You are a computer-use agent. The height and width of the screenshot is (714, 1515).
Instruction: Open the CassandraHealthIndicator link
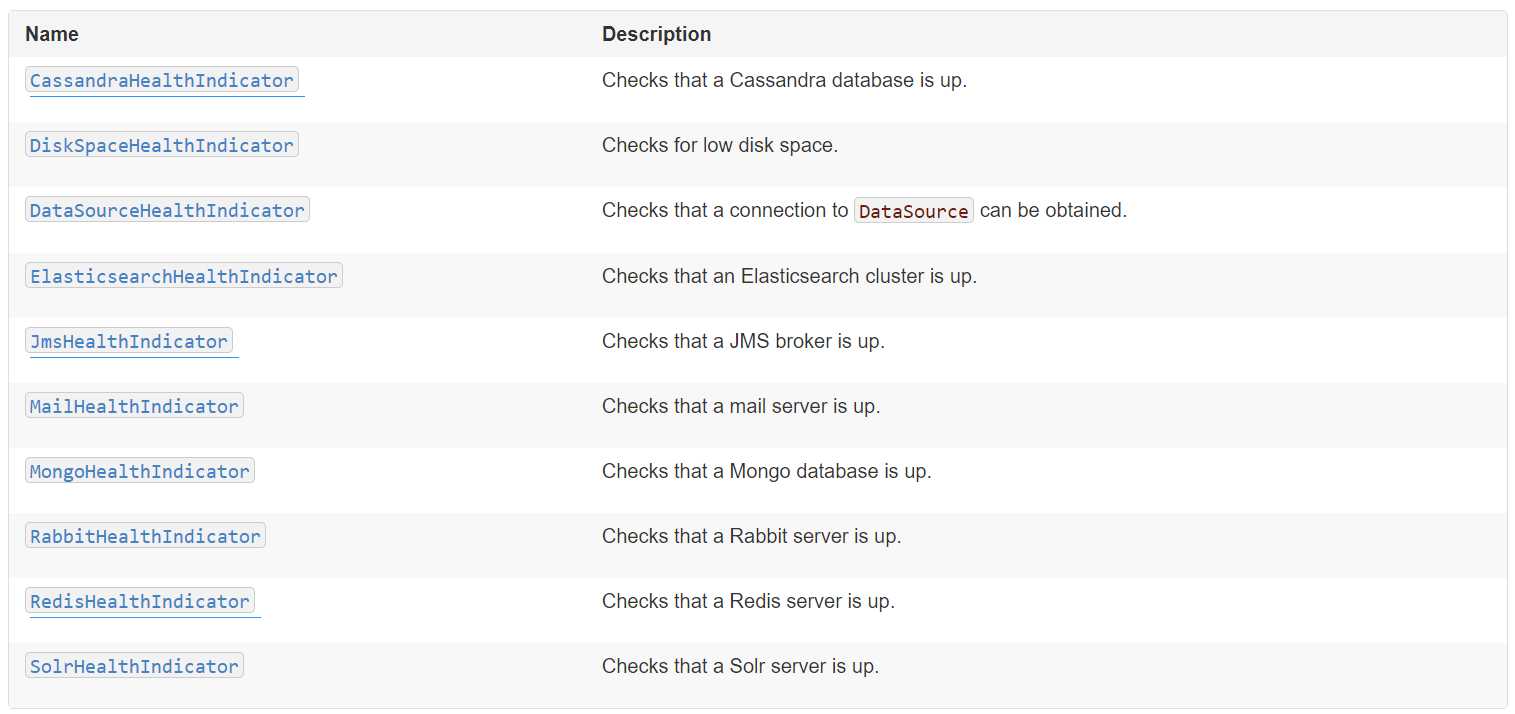point(162,81)
